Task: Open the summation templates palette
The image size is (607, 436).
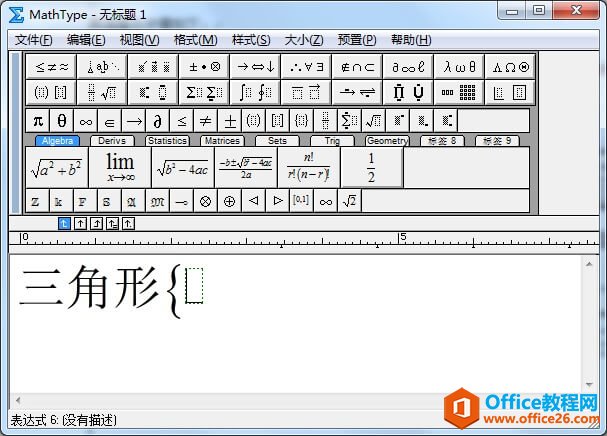Action: tap(204, 93)
